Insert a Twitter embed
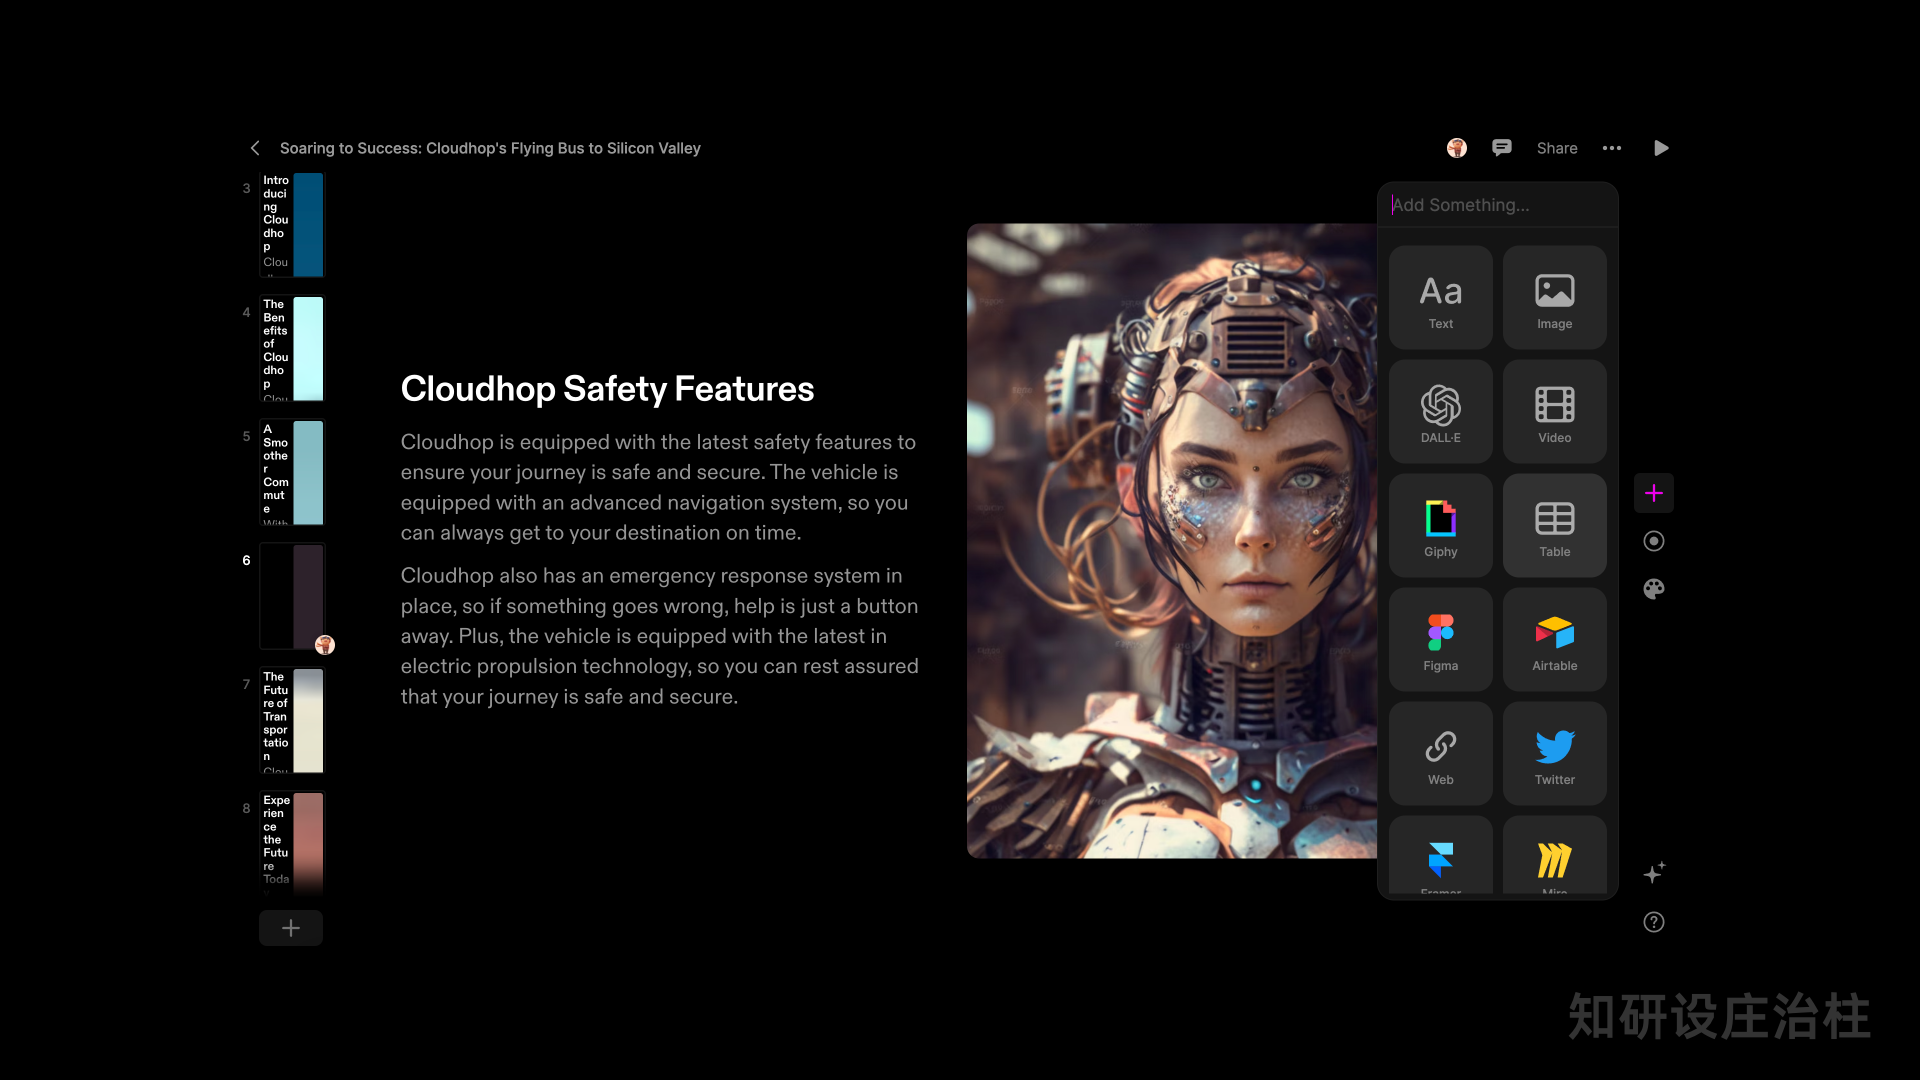Viewport: 1920px width, 1080px height. click(x=1554, y=753)
